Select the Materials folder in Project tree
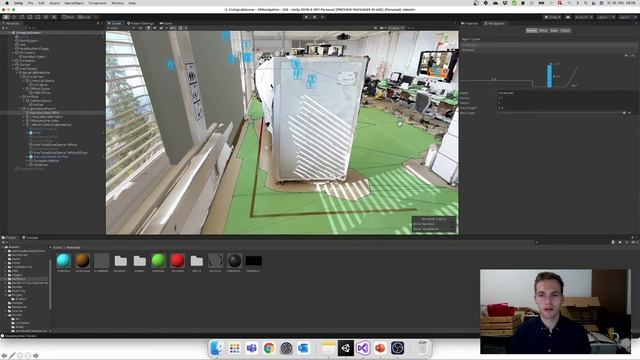 pyautogui.click(x=18, y=279)
